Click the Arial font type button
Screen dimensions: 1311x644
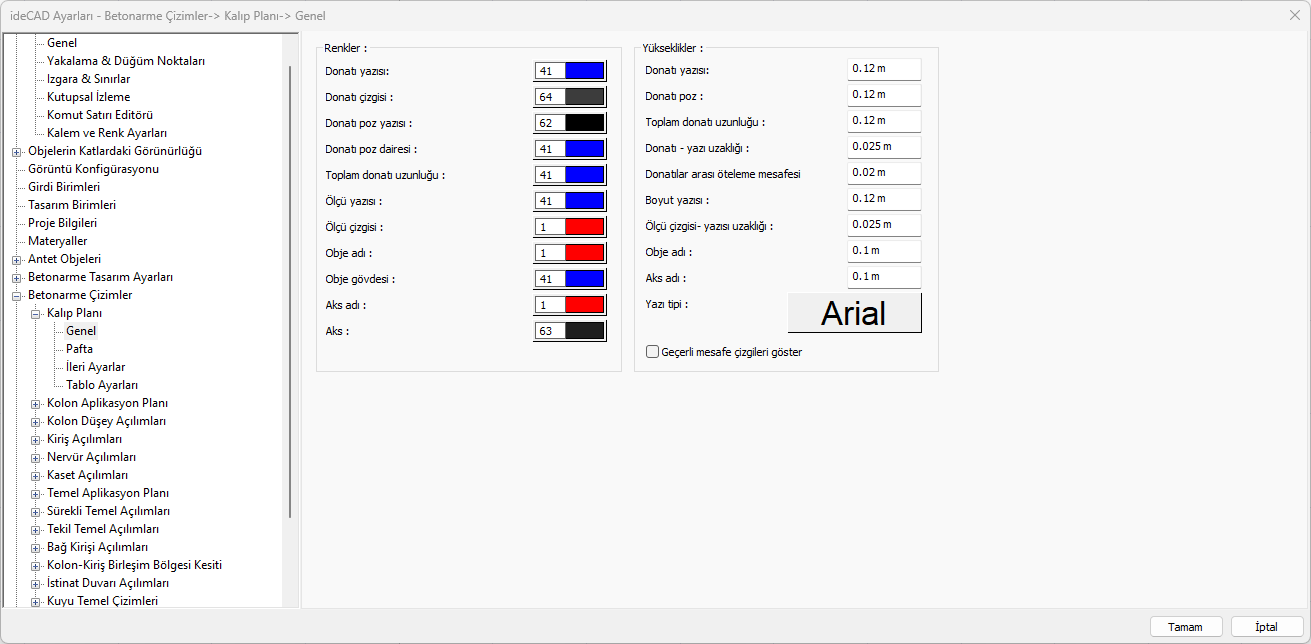[854, 313]
